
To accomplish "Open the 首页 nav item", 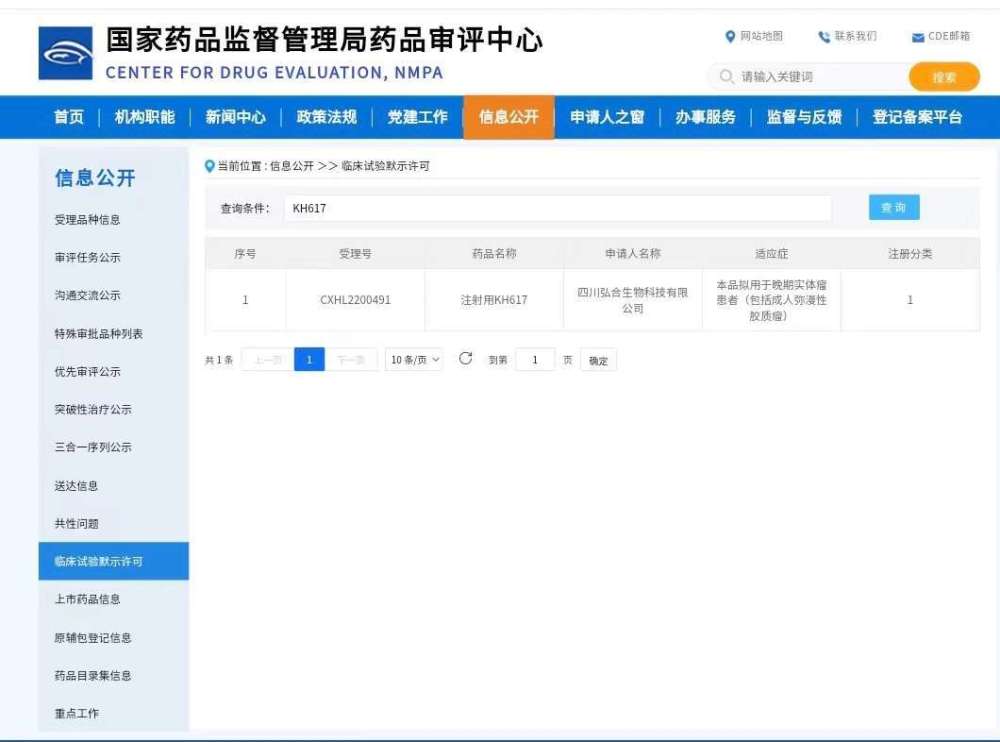I will 69,117.
